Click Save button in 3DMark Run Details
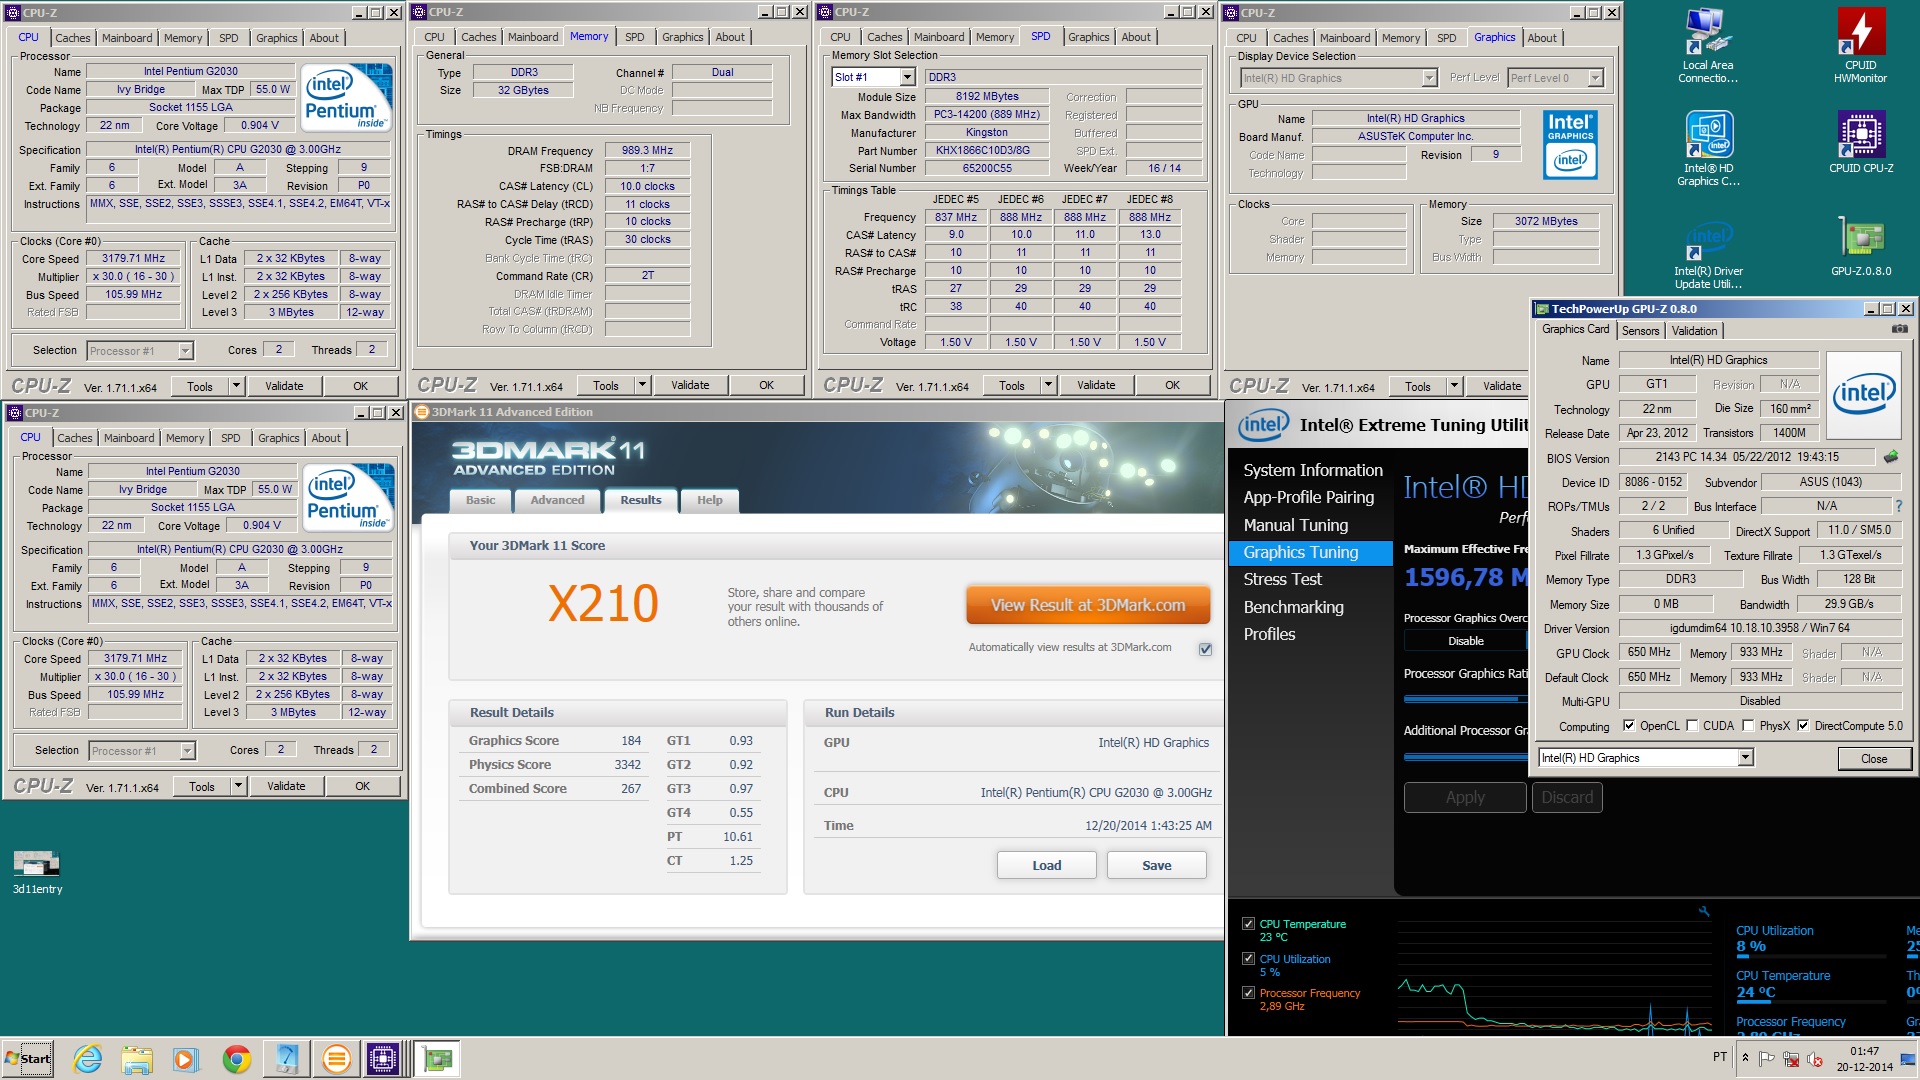This screenshot has height=1080, width=1920. (x=1156, y=865)
